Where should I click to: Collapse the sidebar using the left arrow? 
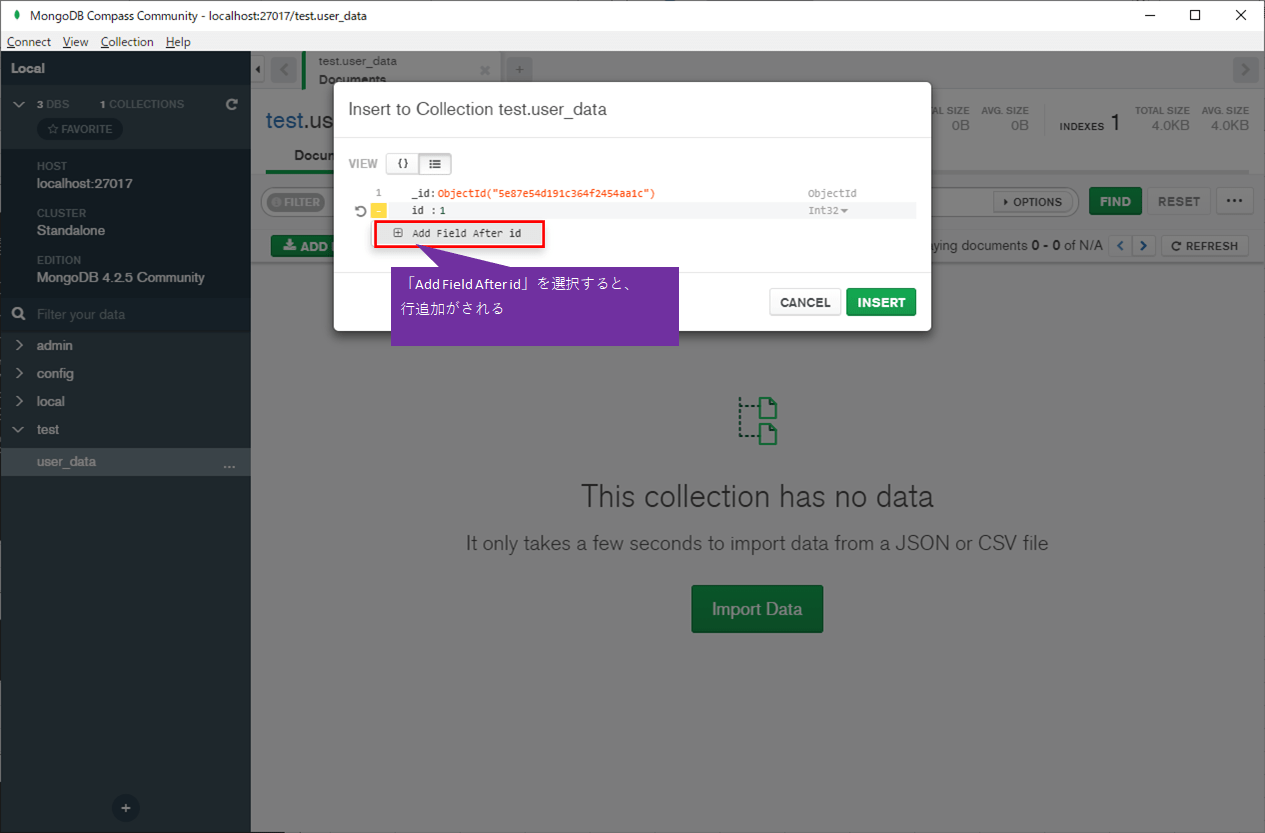(257, 69)
